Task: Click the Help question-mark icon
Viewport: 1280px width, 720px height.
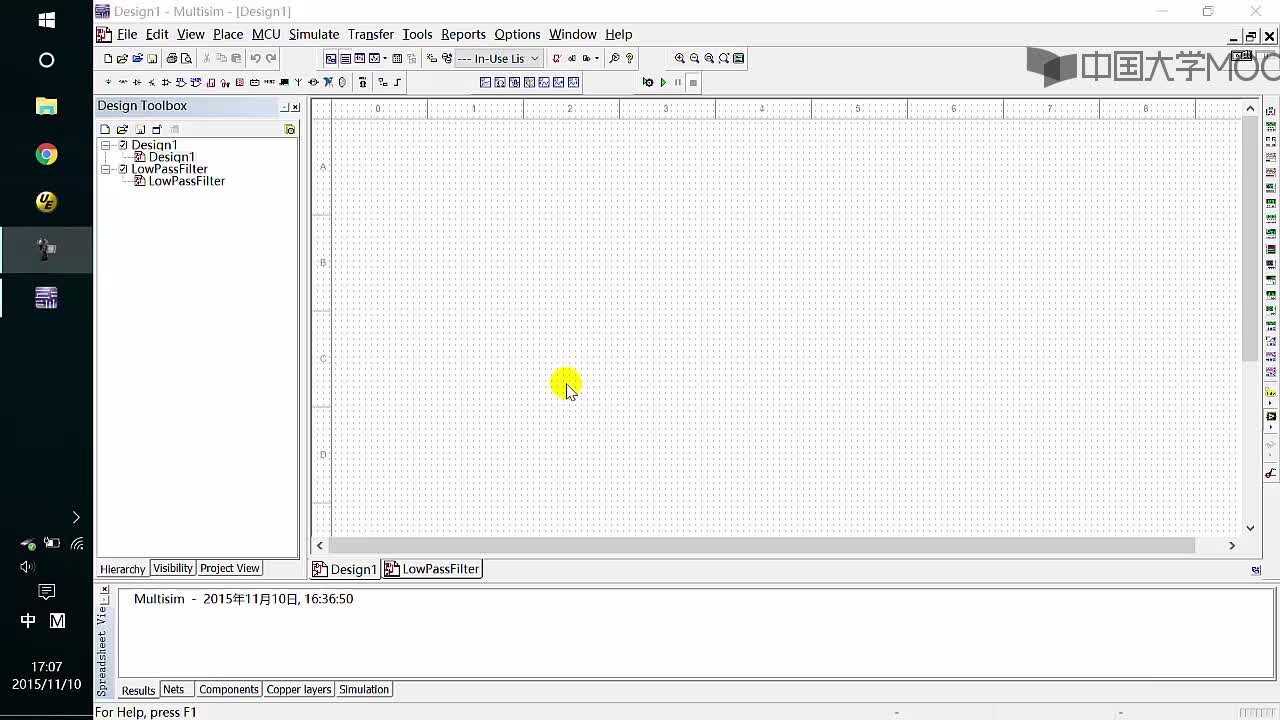Action: pos(630,58)
